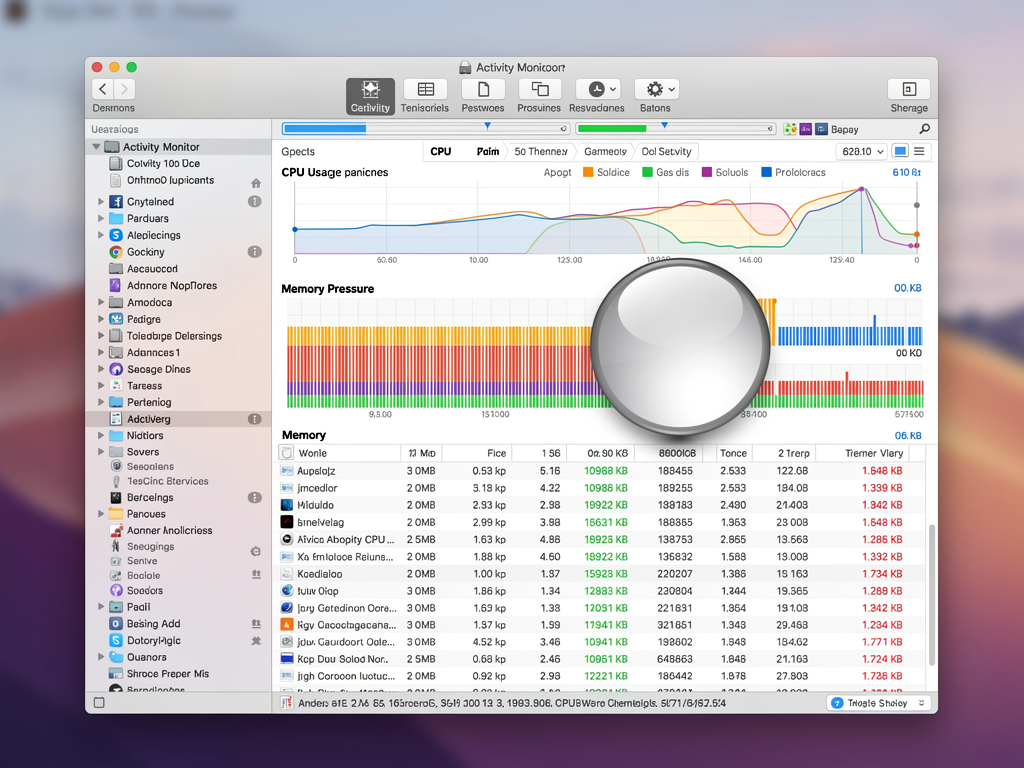The width and height of the screenshot is (1024, 768).
Task: Click info badge on Berceings row
Action: (255, 498)
